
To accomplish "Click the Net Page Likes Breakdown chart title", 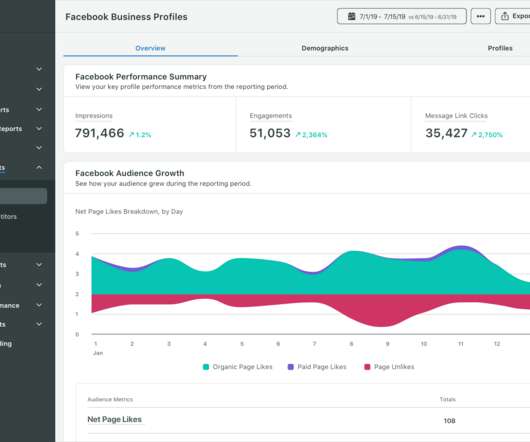I will pyautogui.click(x=129, y=212).
